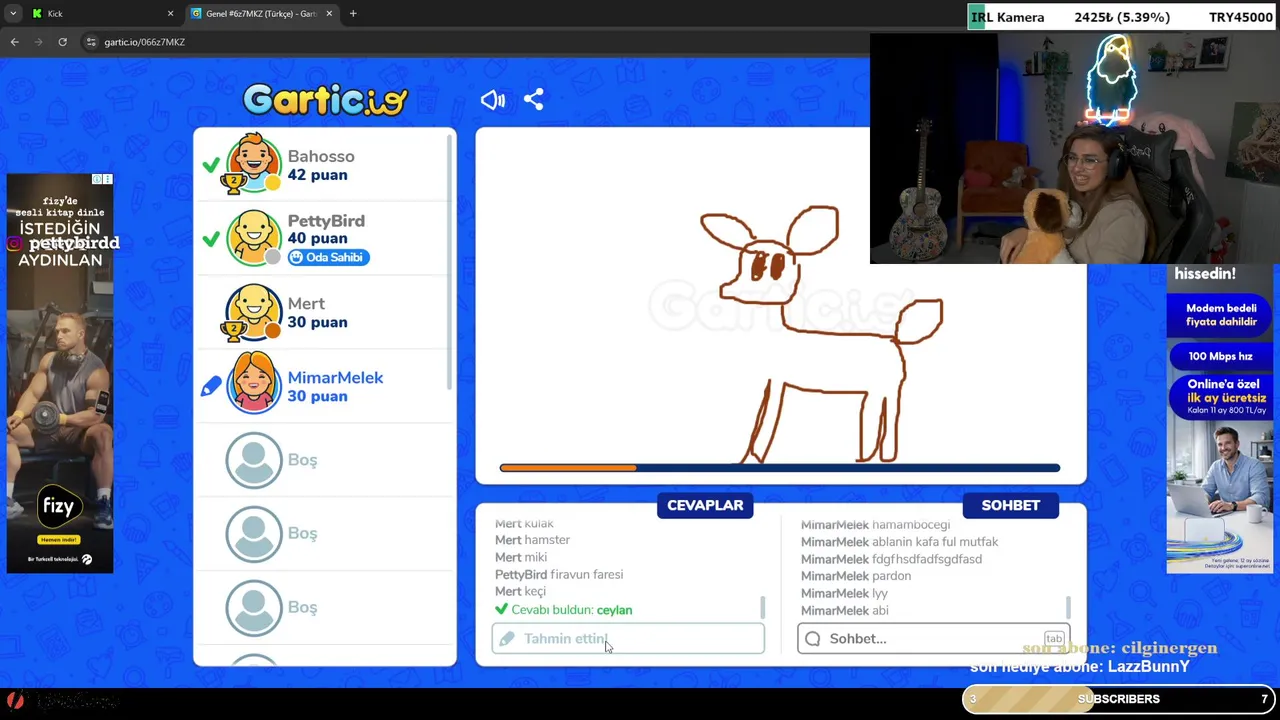Screen dimensions: 1280x720
Task: Click the player list scrollbar
Action: (x=451, y=260)
